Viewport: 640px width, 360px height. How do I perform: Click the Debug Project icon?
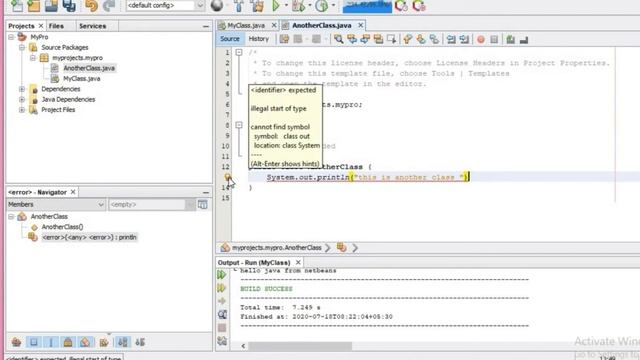coord(298,5)
